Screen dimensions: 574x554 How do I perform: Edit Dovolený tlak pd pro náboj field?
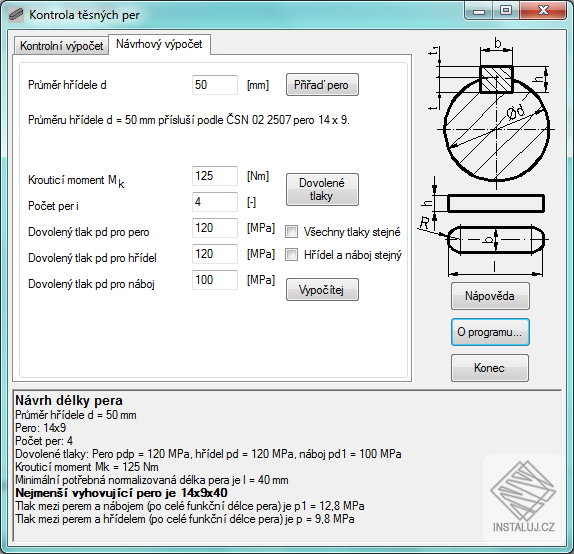pos(215,280)
